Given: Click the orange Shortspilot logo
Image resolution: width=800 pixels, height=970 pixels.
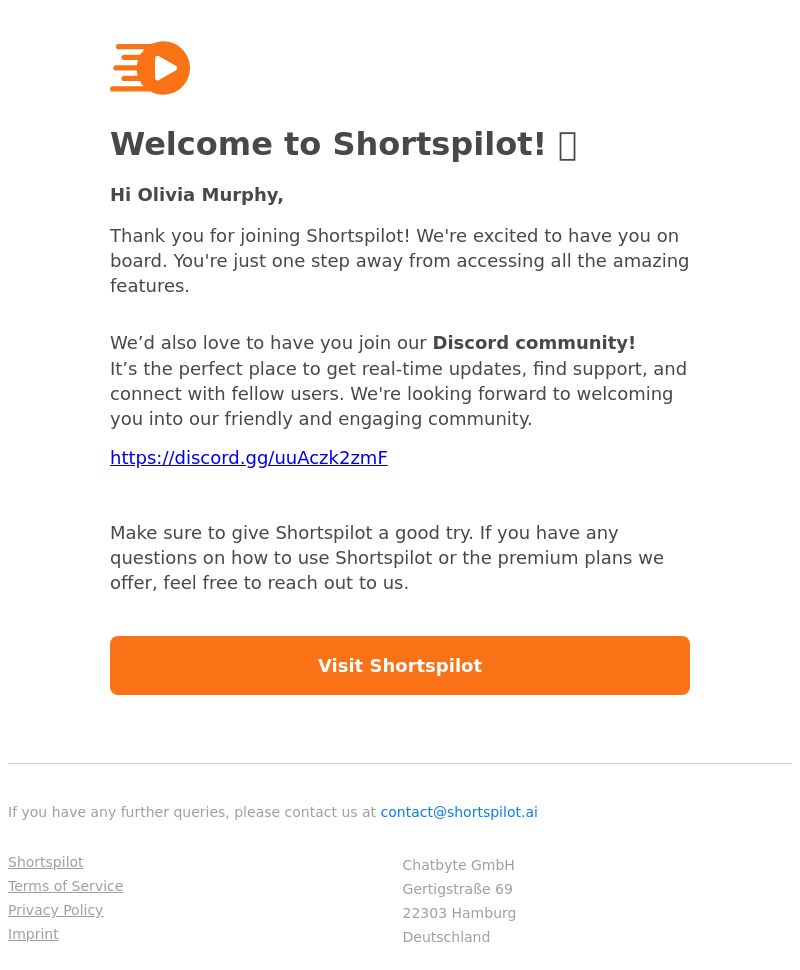Looking at the screenshot, I should (x=150, y=68).
